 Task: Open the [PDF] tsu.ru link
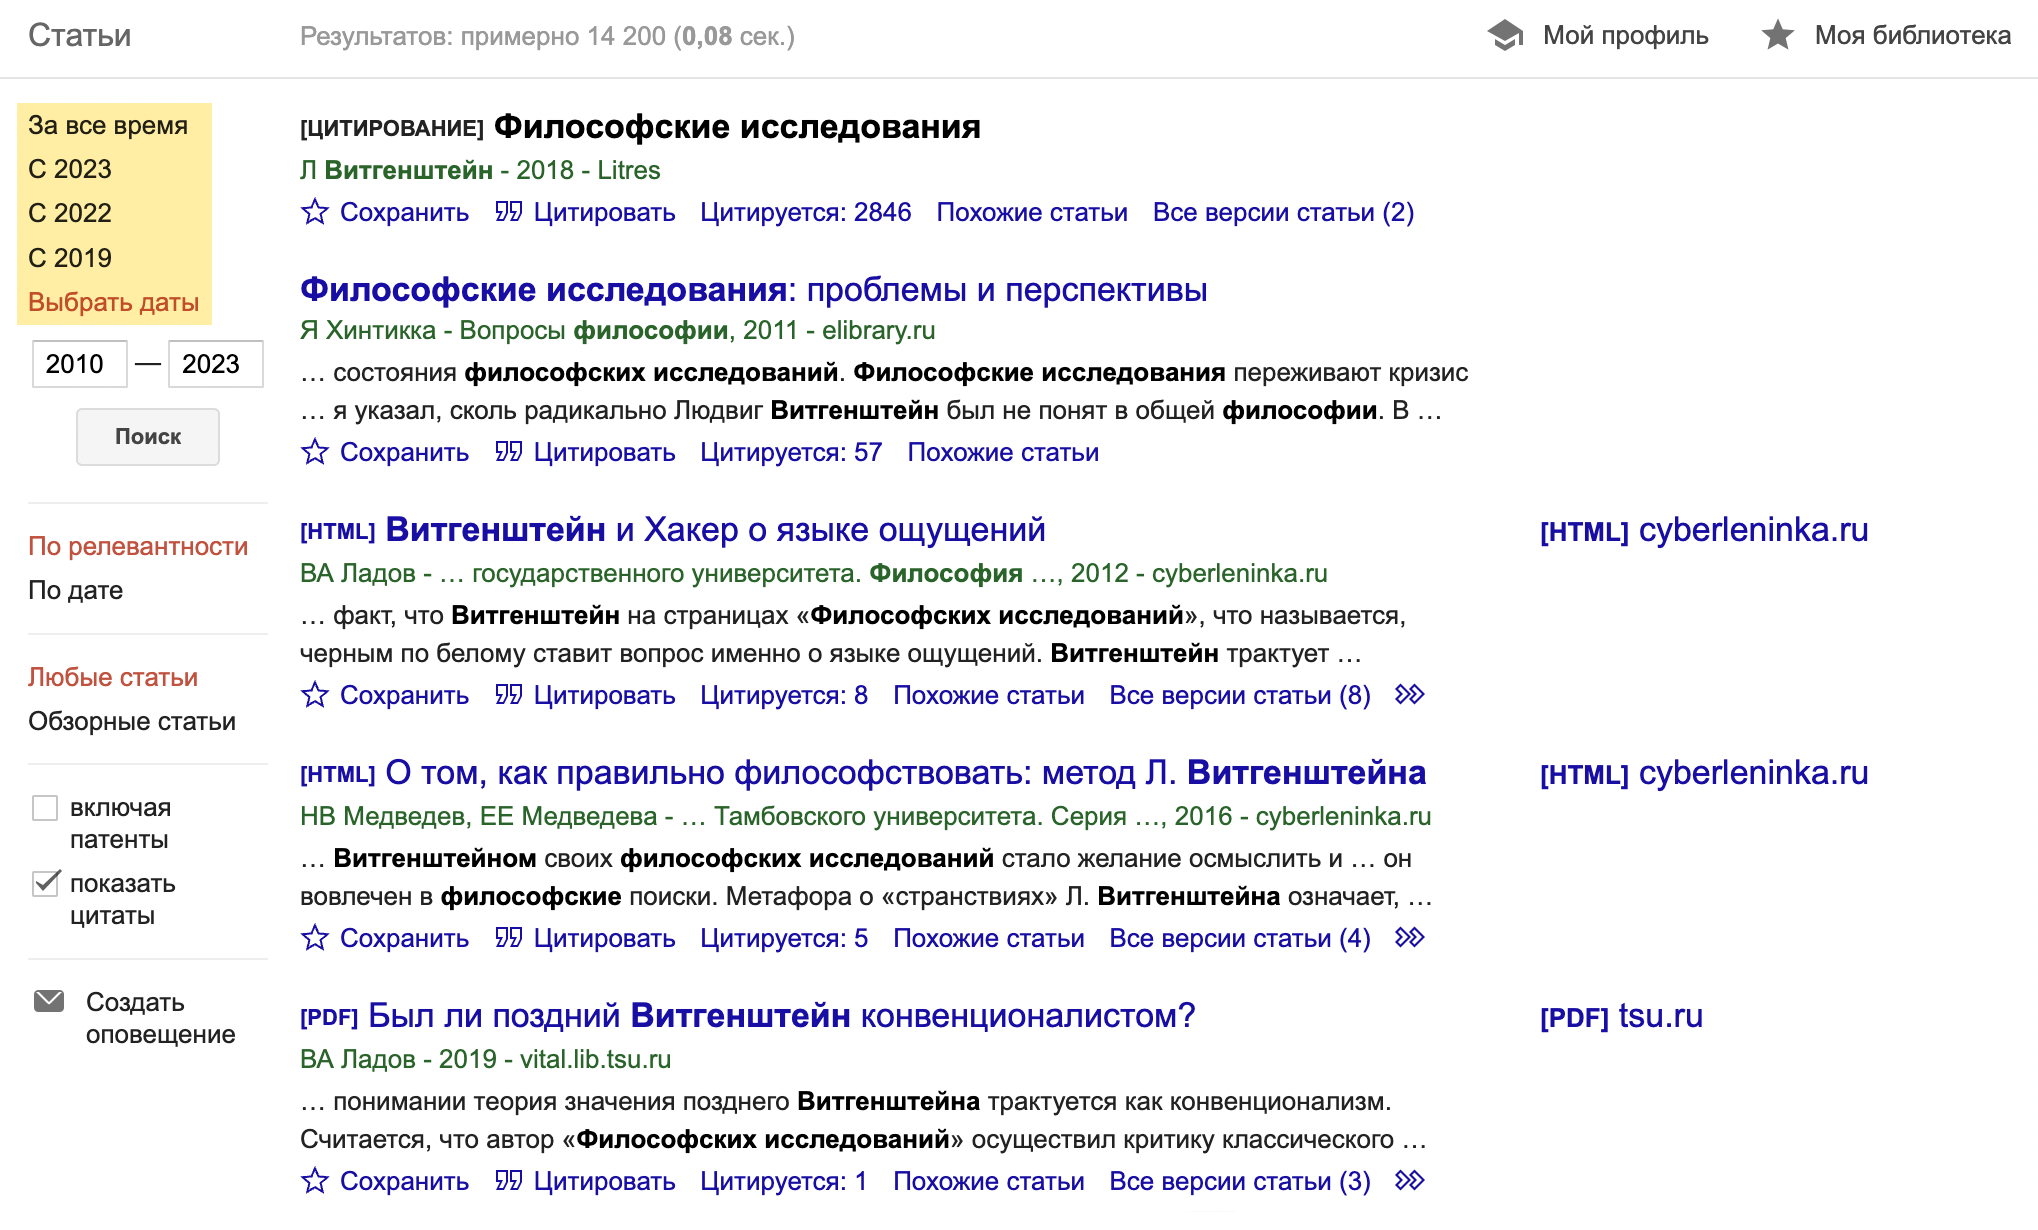(x=1621, y=1016)
